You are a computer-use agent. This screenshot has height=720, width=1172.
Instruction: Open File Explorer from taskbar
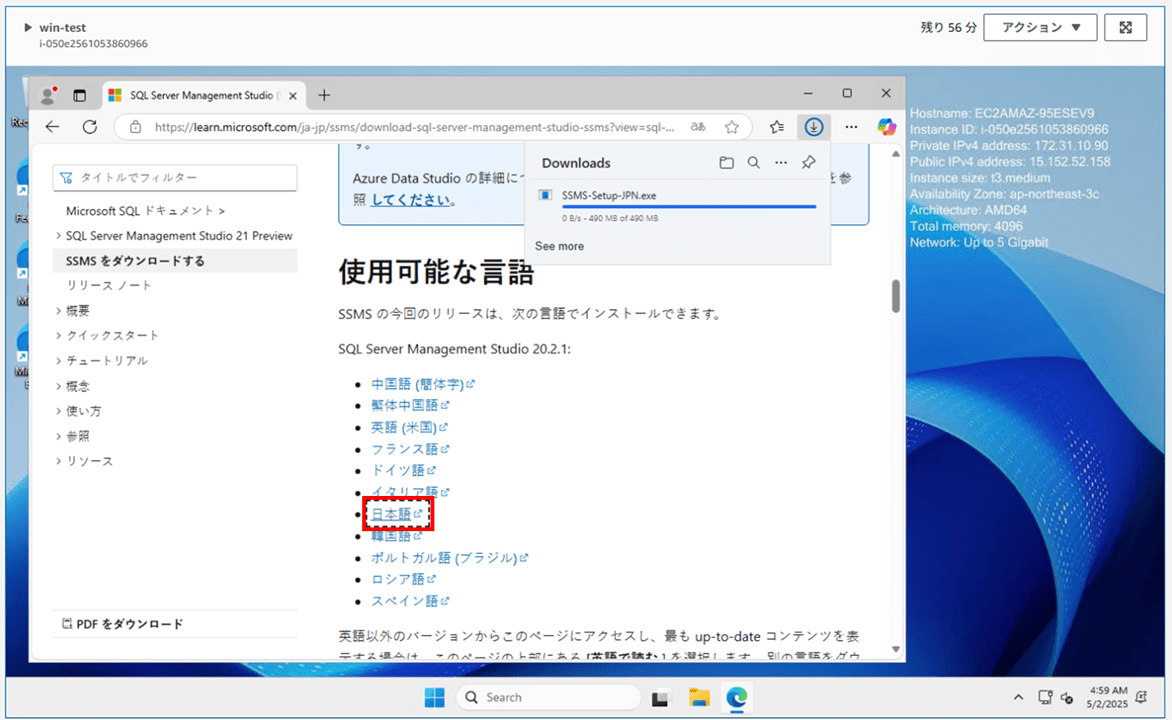700,698
